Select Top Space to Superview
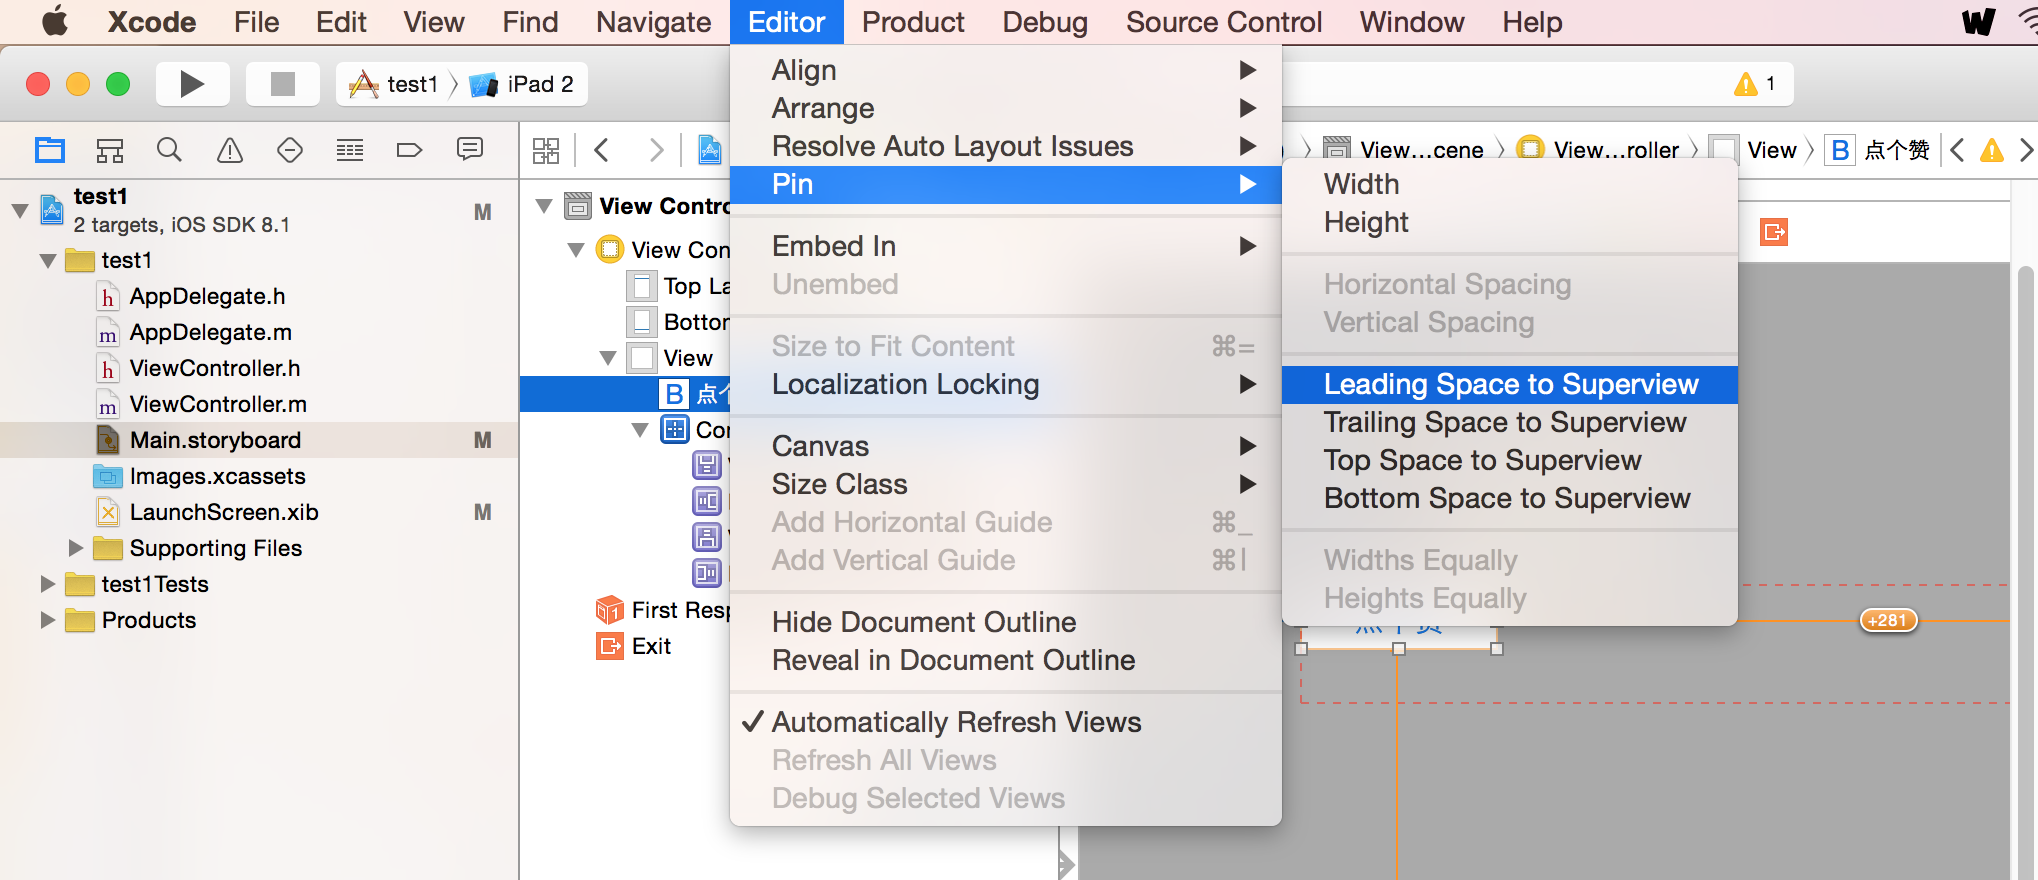The width and height of the screenshot is (2038, 880). 1510,460
